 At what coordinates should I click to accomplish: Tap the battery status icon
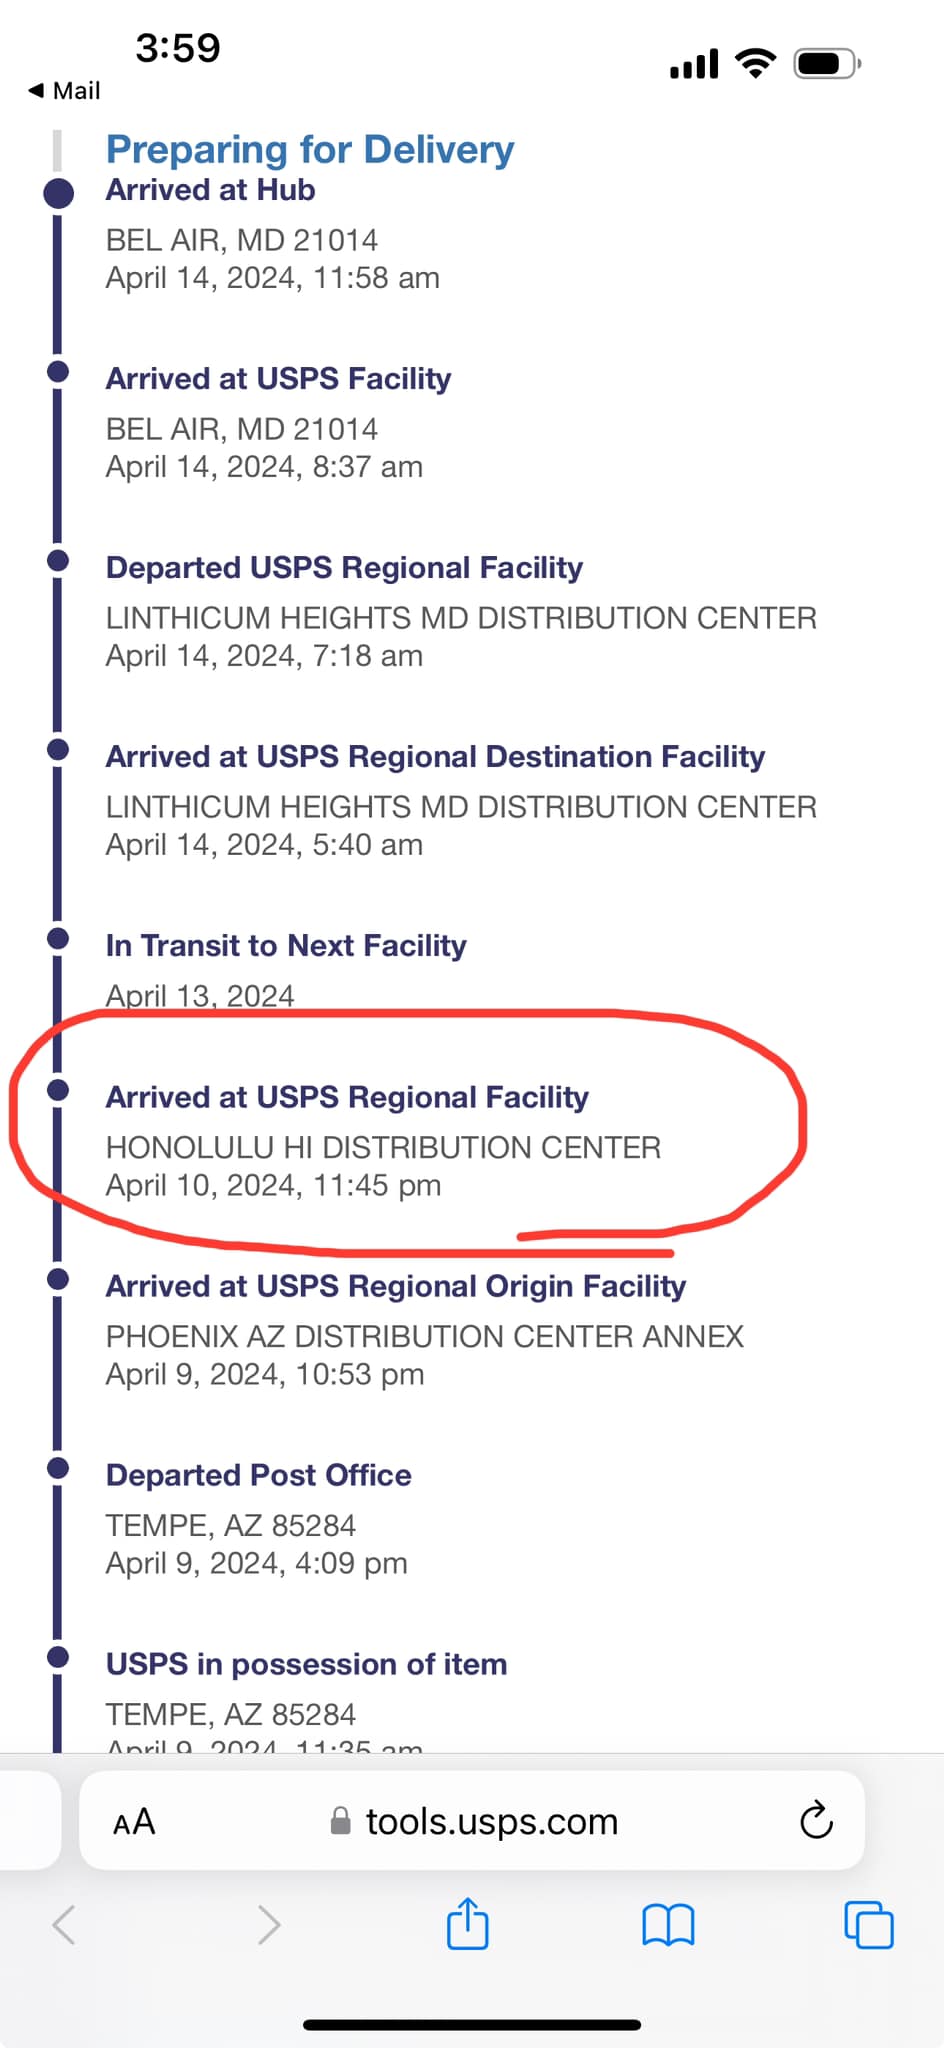826,65
